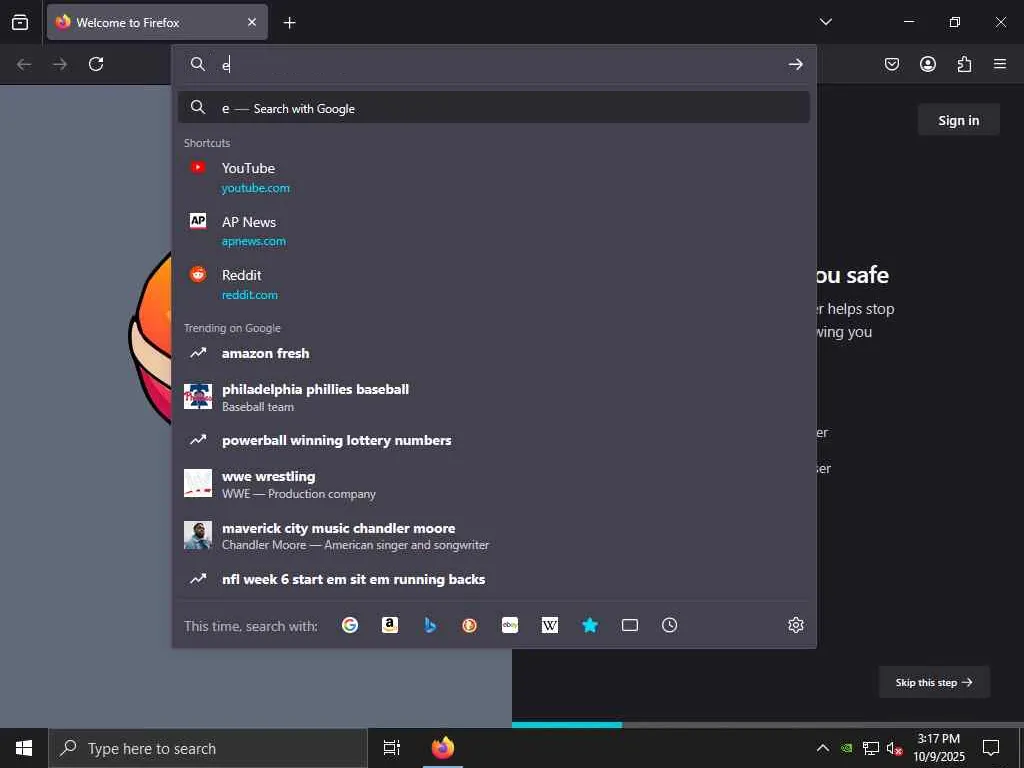The image size is (1024, 768).
Task: List all tabs dropdown arrow
Action: click(826, 22)
